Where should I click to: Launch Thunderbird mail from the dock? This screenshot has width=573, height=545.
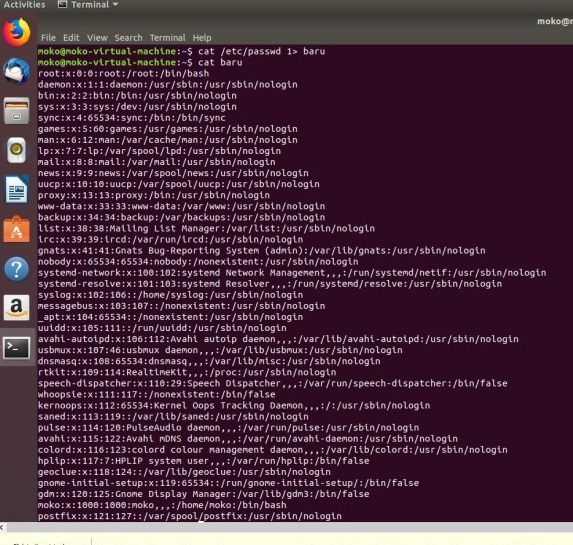[16, 71]
